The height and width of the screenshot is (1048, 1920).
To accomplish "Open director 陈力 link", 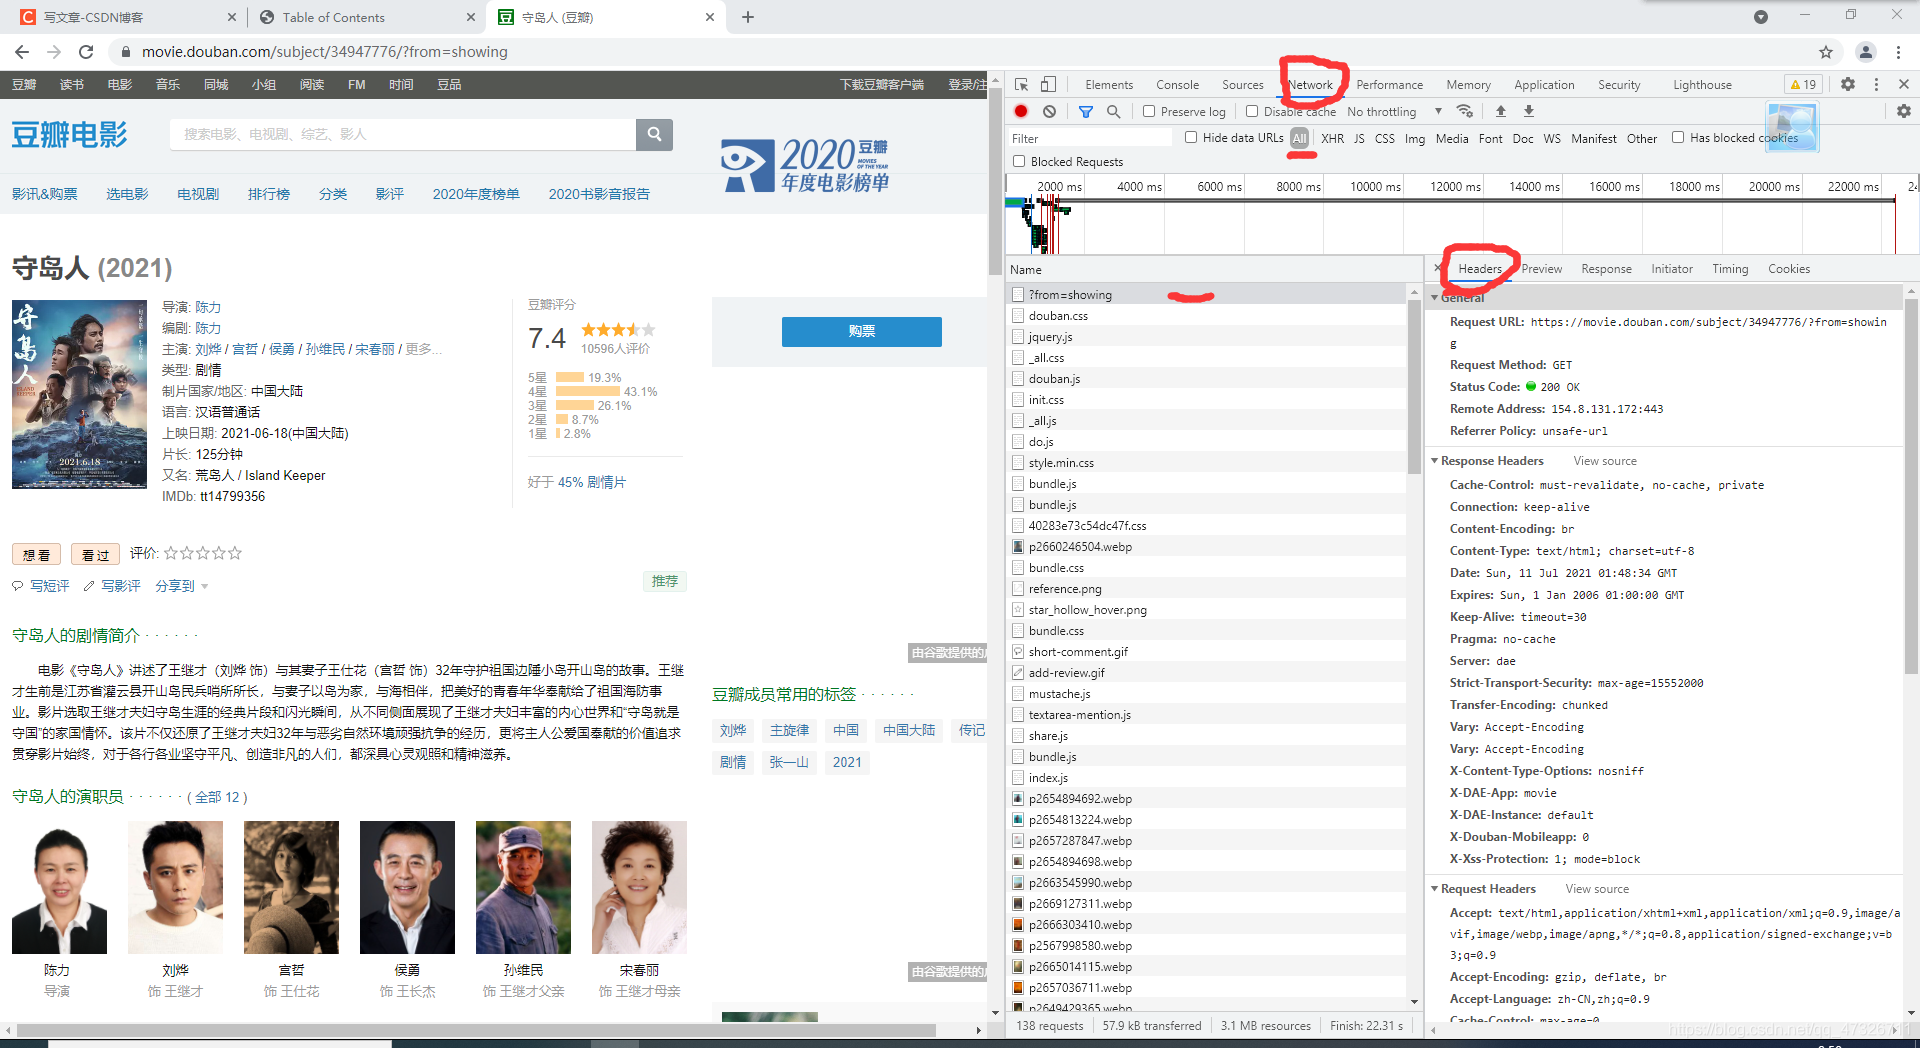I will point(208,307).
